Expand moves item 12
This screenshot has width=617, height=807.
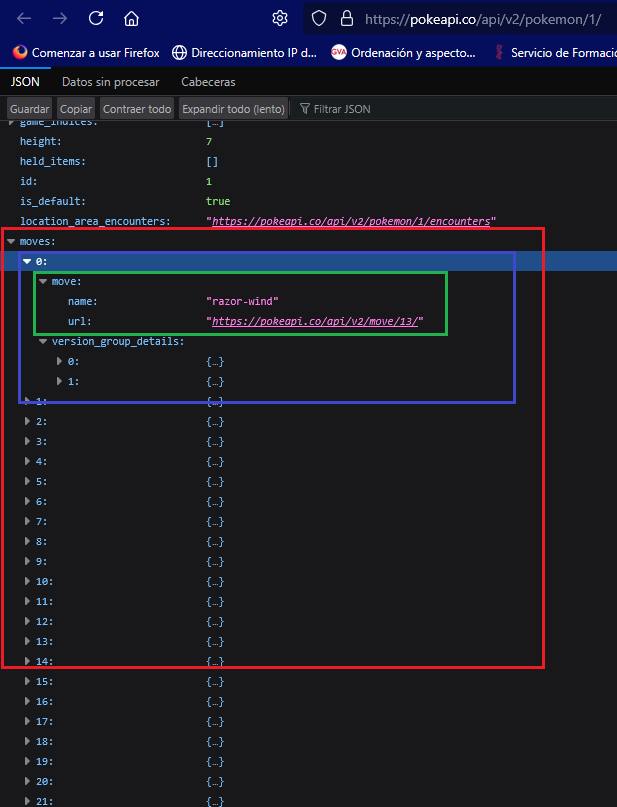27,621
